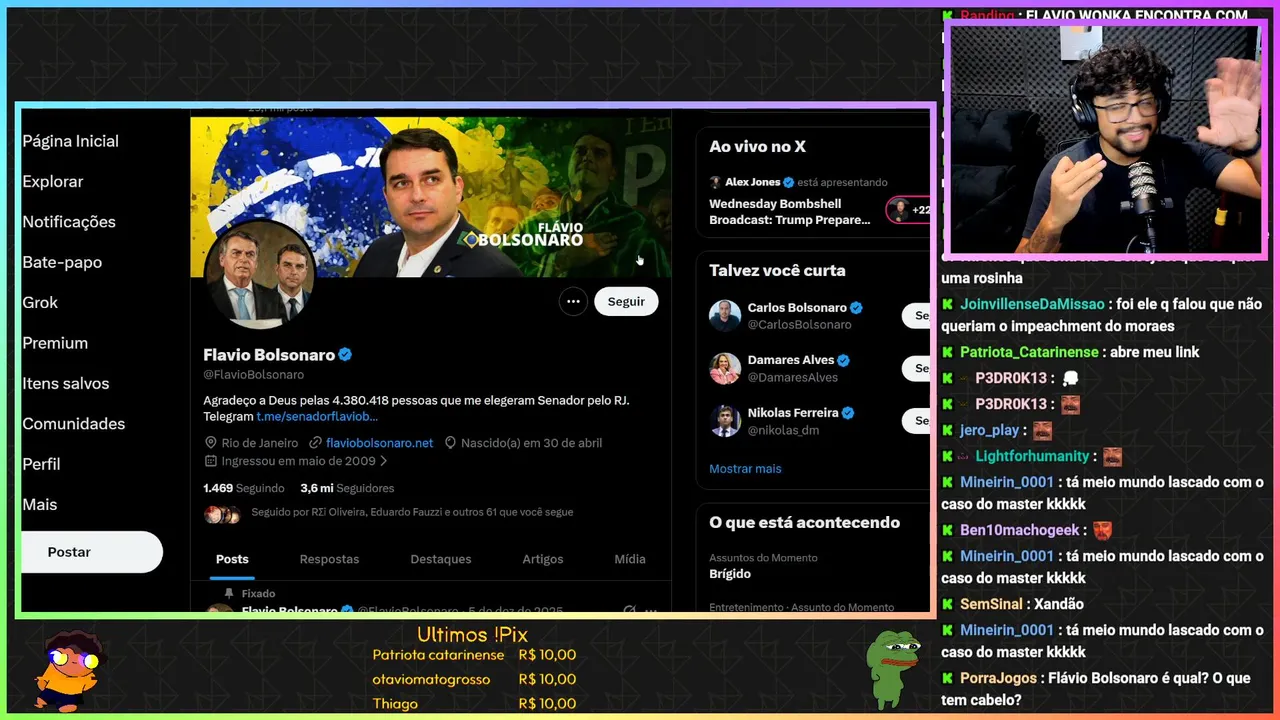Image resolution: width=1280 pixels, height=720 pixels.
Task: Click the emote in Lightforhumanity's chat message
Action: pos(1112,457)
